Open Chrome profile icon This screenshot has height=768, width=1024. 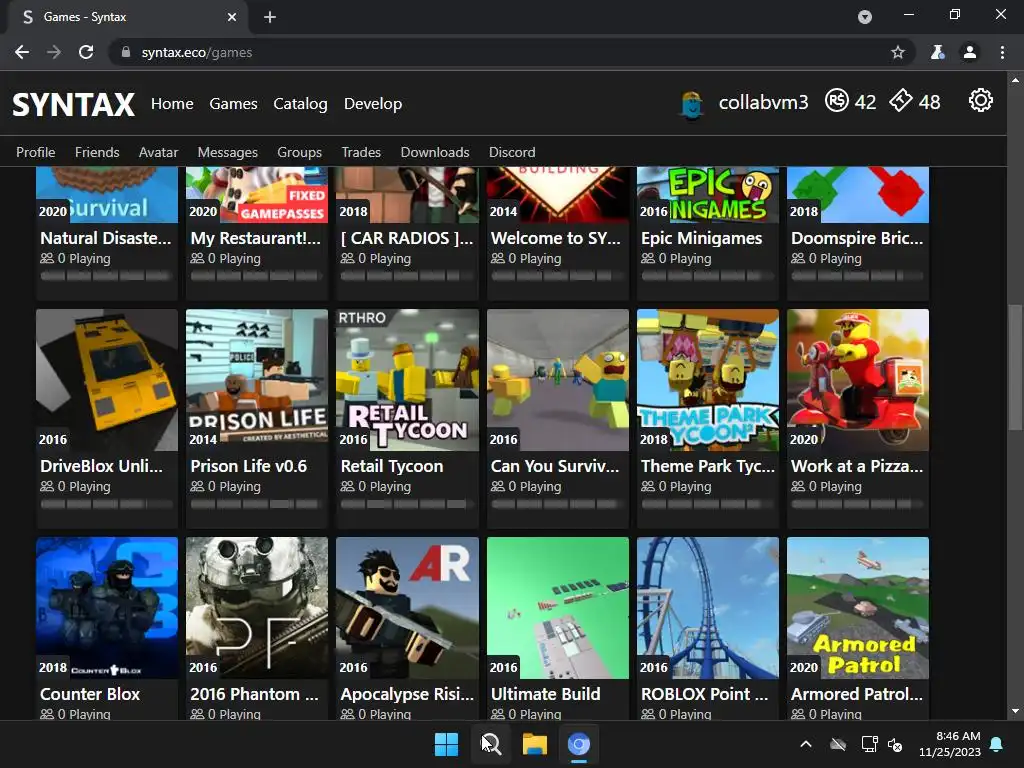[970, 52]
